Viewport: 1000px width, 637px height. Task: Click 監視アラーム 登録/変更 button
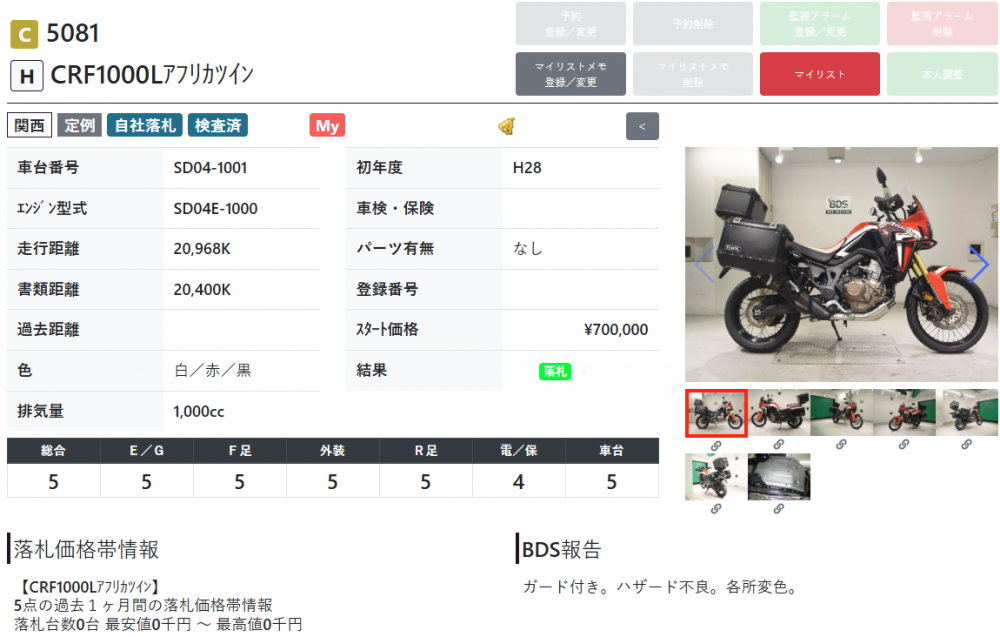819,23
